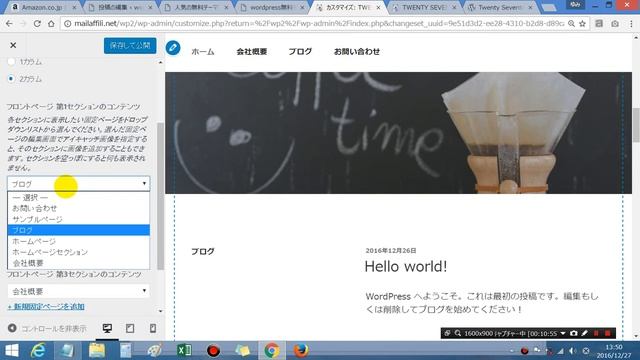Select the 1カラム radio option

[11, 62]
